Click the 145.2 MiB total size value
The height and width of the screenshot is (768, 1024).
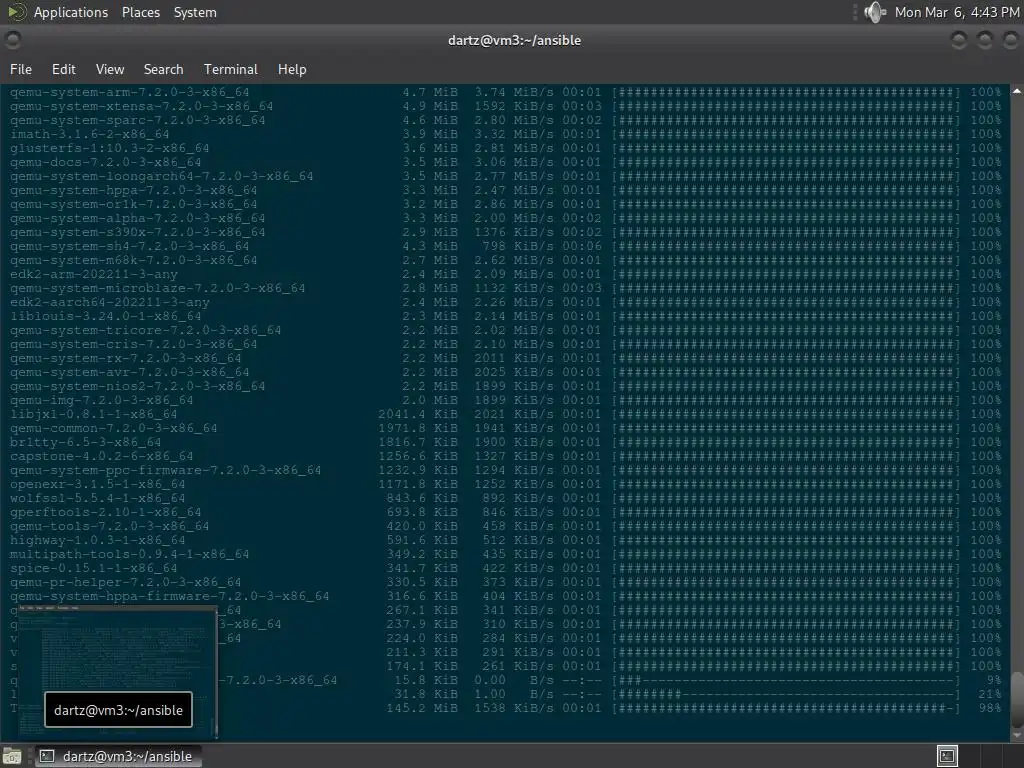[422, 708]
